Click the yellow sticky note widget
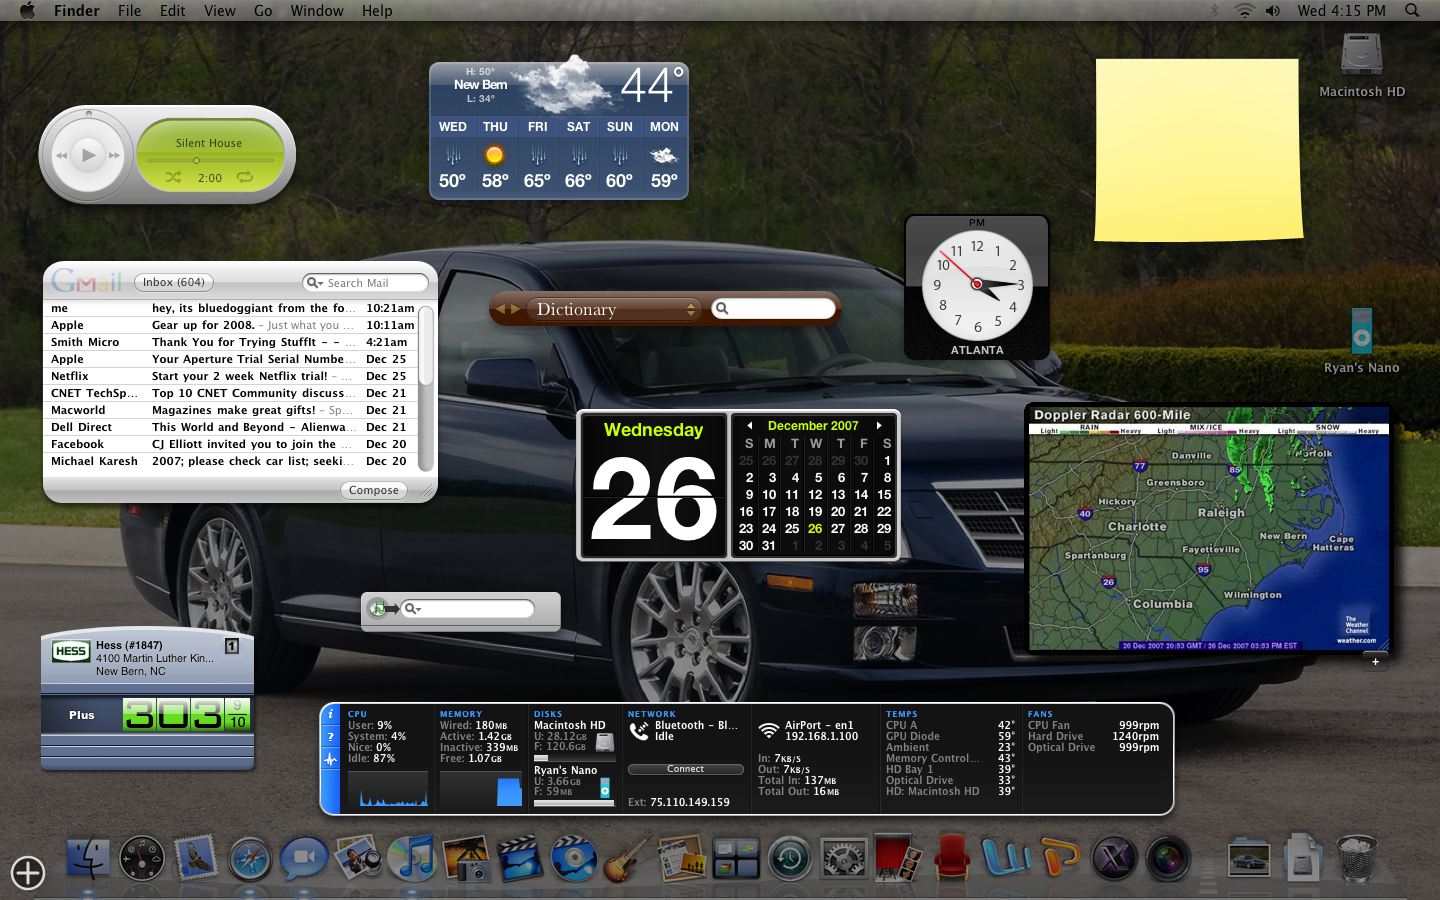Image resolution: width=1440 pixels, height=900 pixels. coord(1198,149)
